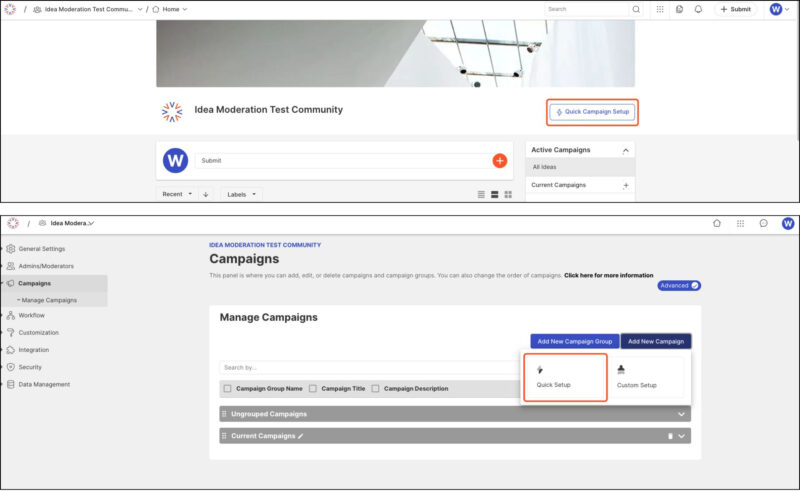Switch to grid view icon for ideas
800x491 pixels.
(508, 194)
